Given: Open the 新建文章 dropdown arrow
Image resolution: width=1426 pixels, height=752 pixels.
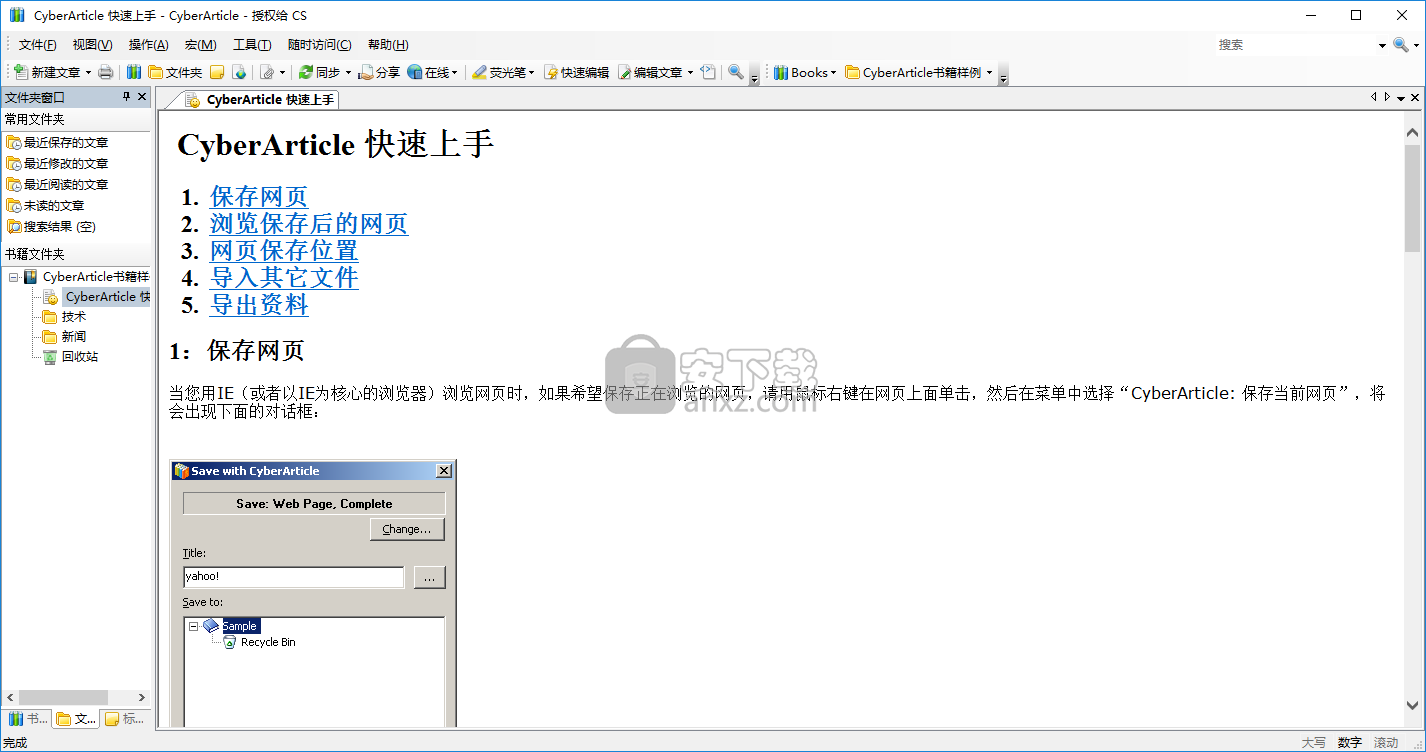Looking at the screenshot, I should point(88,72).
